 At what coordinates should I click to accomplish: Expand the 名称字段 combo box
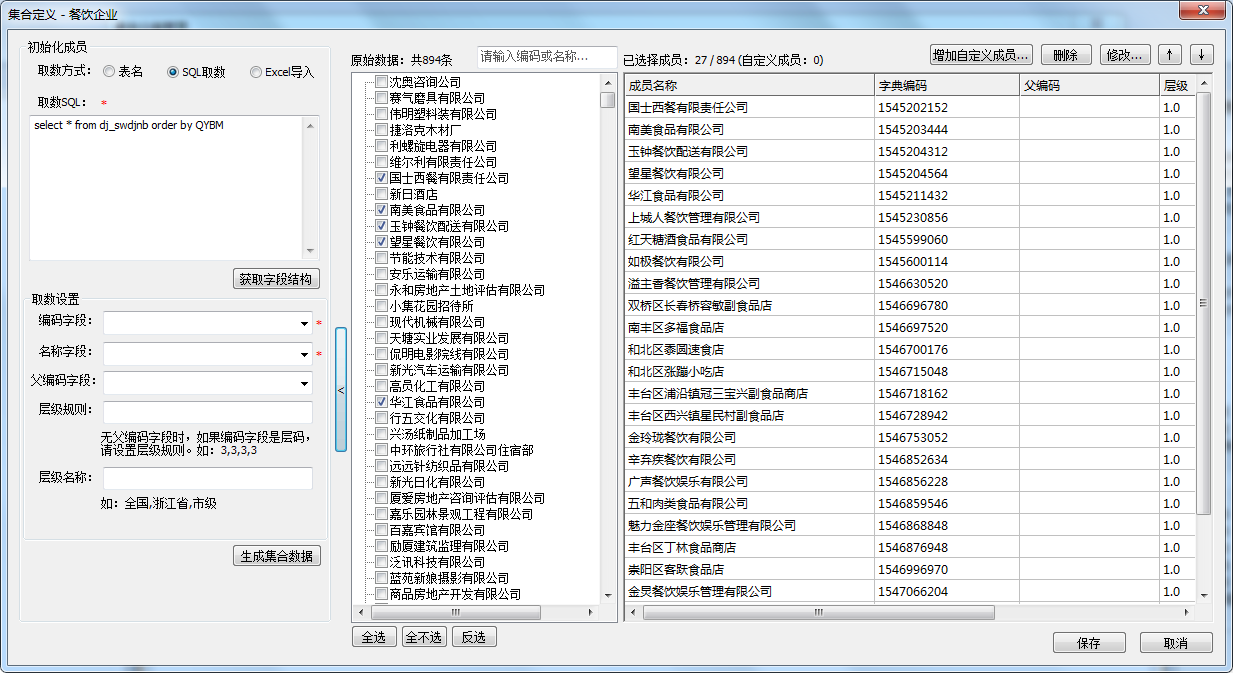(x=304, y=354)
